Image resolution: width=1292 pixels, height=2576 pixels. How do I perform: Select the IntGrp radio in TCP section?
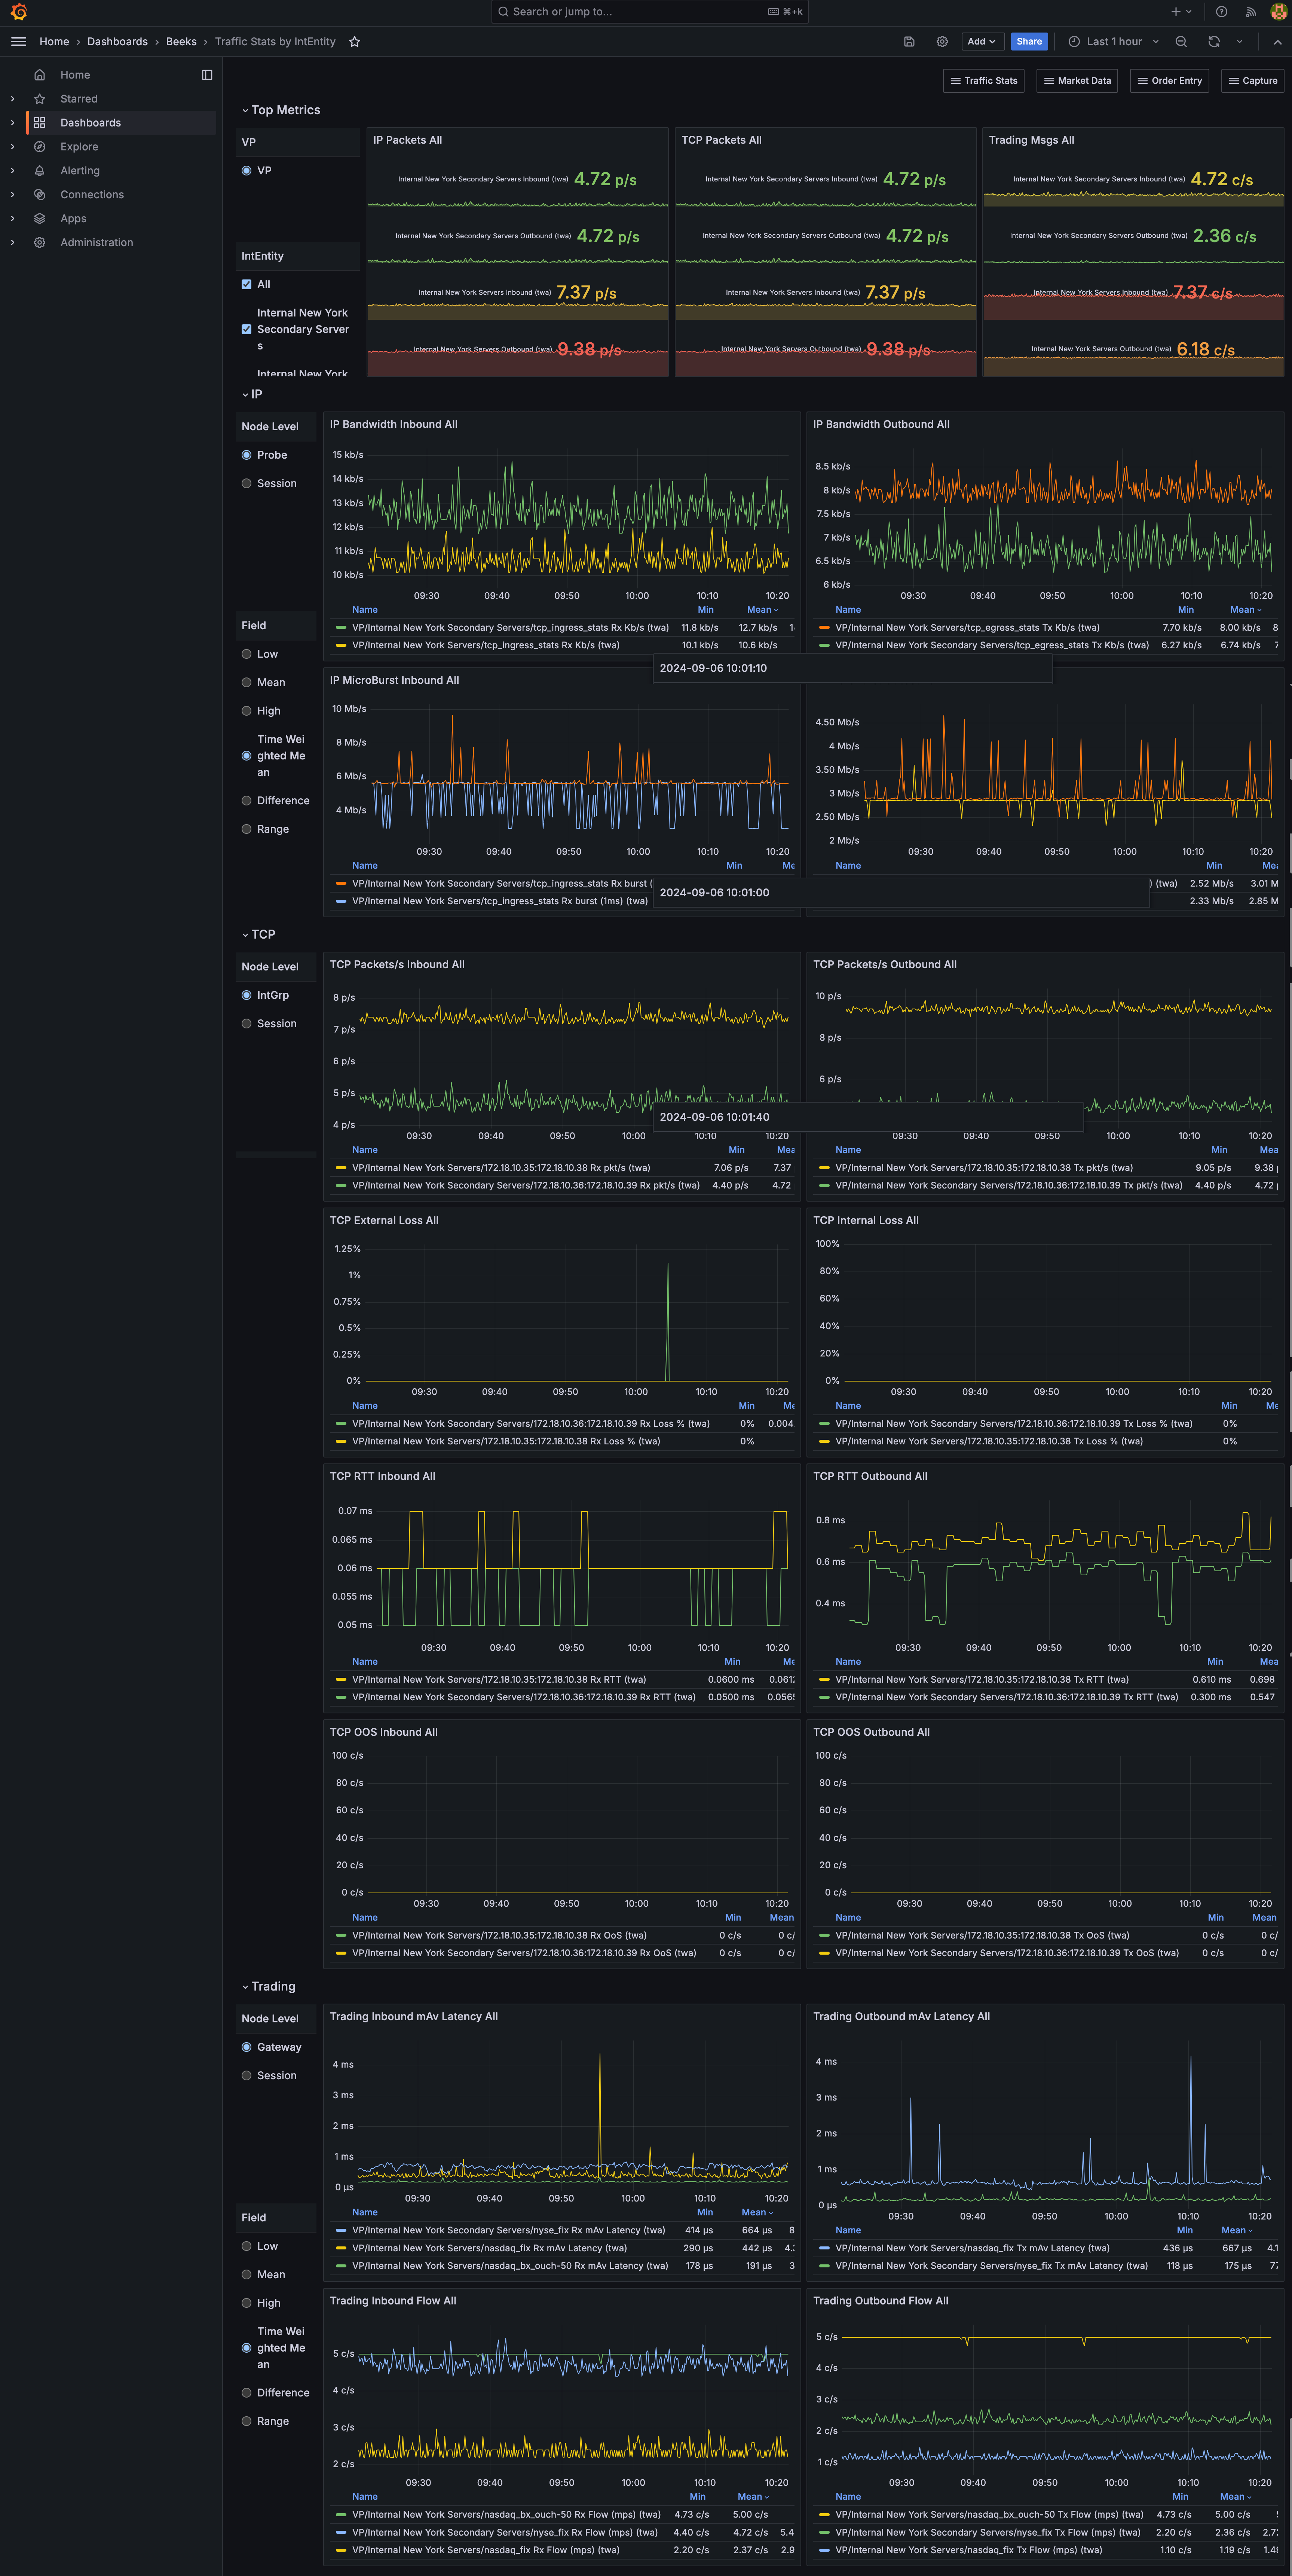247,995
